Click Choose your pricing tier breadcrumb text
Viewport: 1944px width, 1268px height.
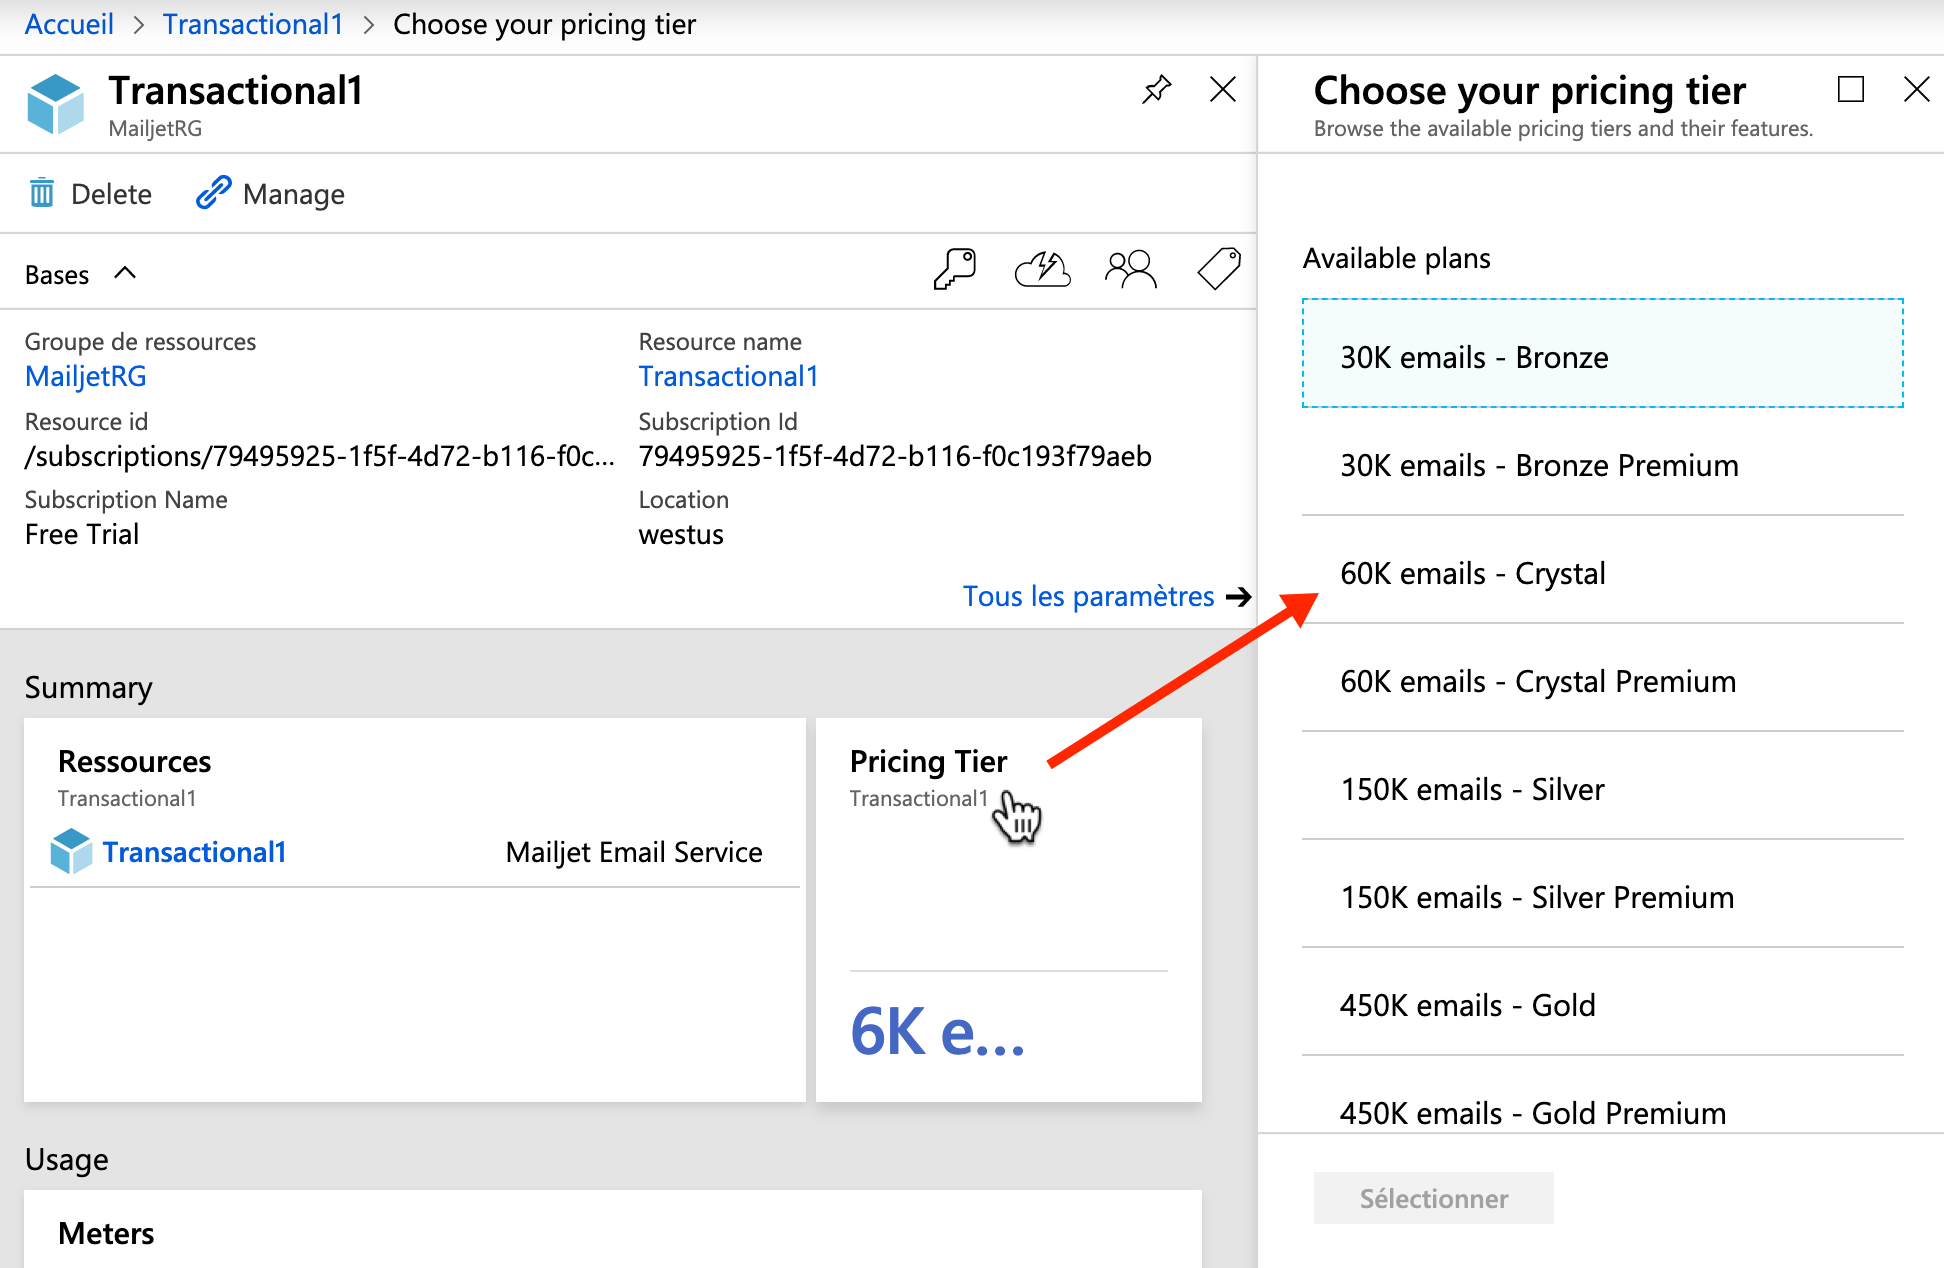[544, 24]
